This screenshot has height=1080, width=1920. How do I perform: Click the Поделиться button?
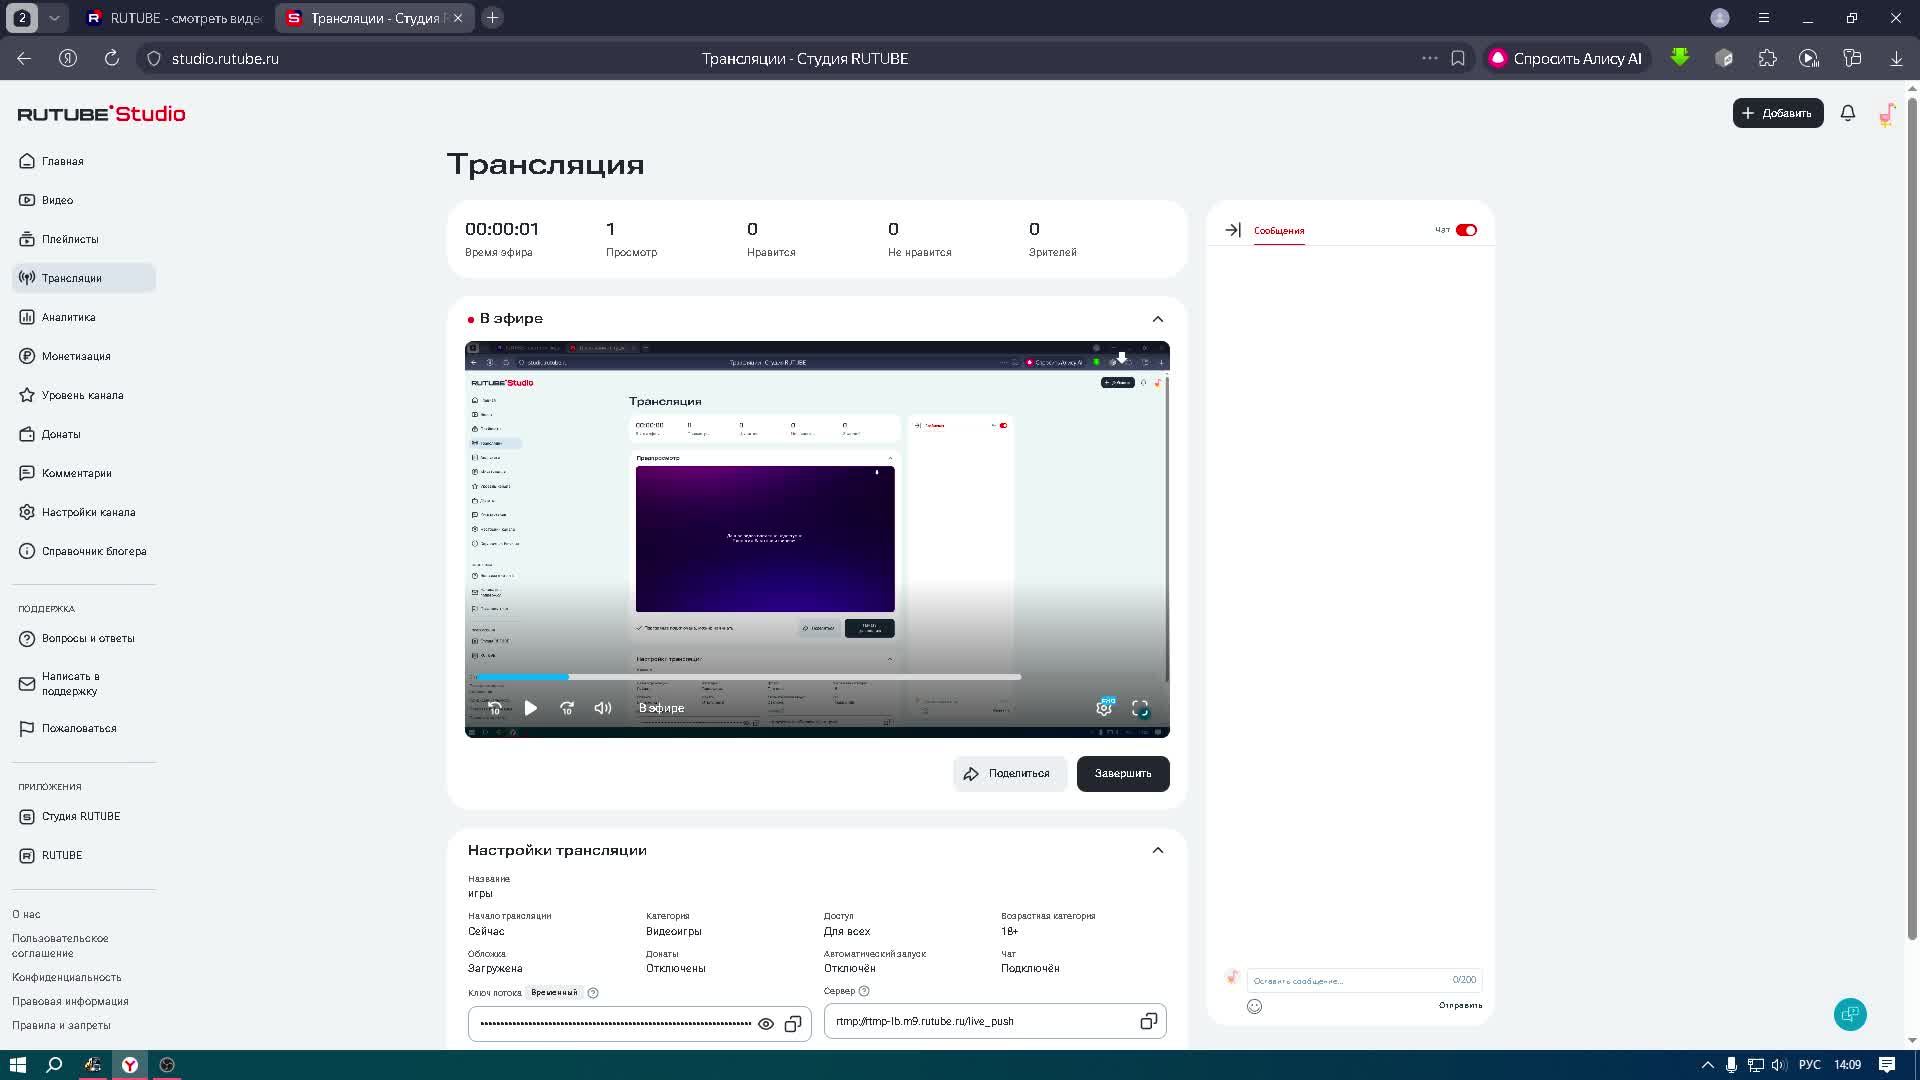click(1008, 774)
